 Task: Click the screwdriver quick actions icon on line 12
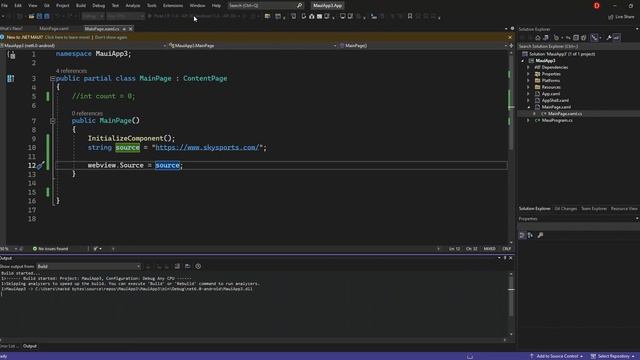[40, 165]
